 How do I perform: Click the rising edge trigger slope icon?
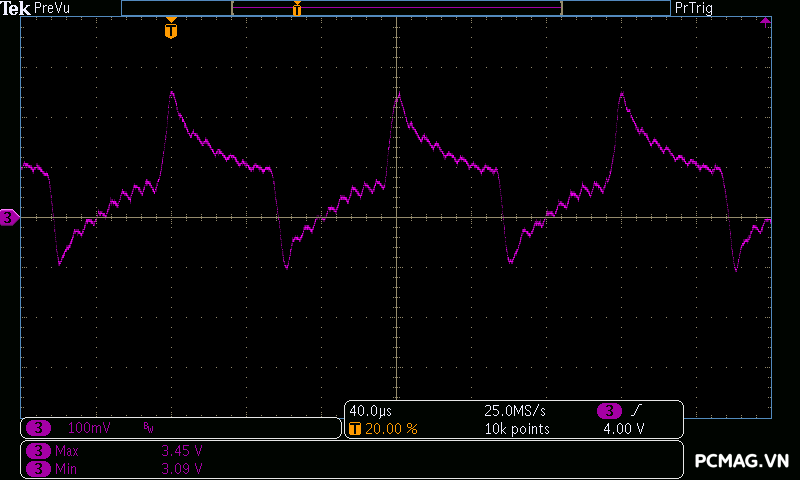click(636, 411)
